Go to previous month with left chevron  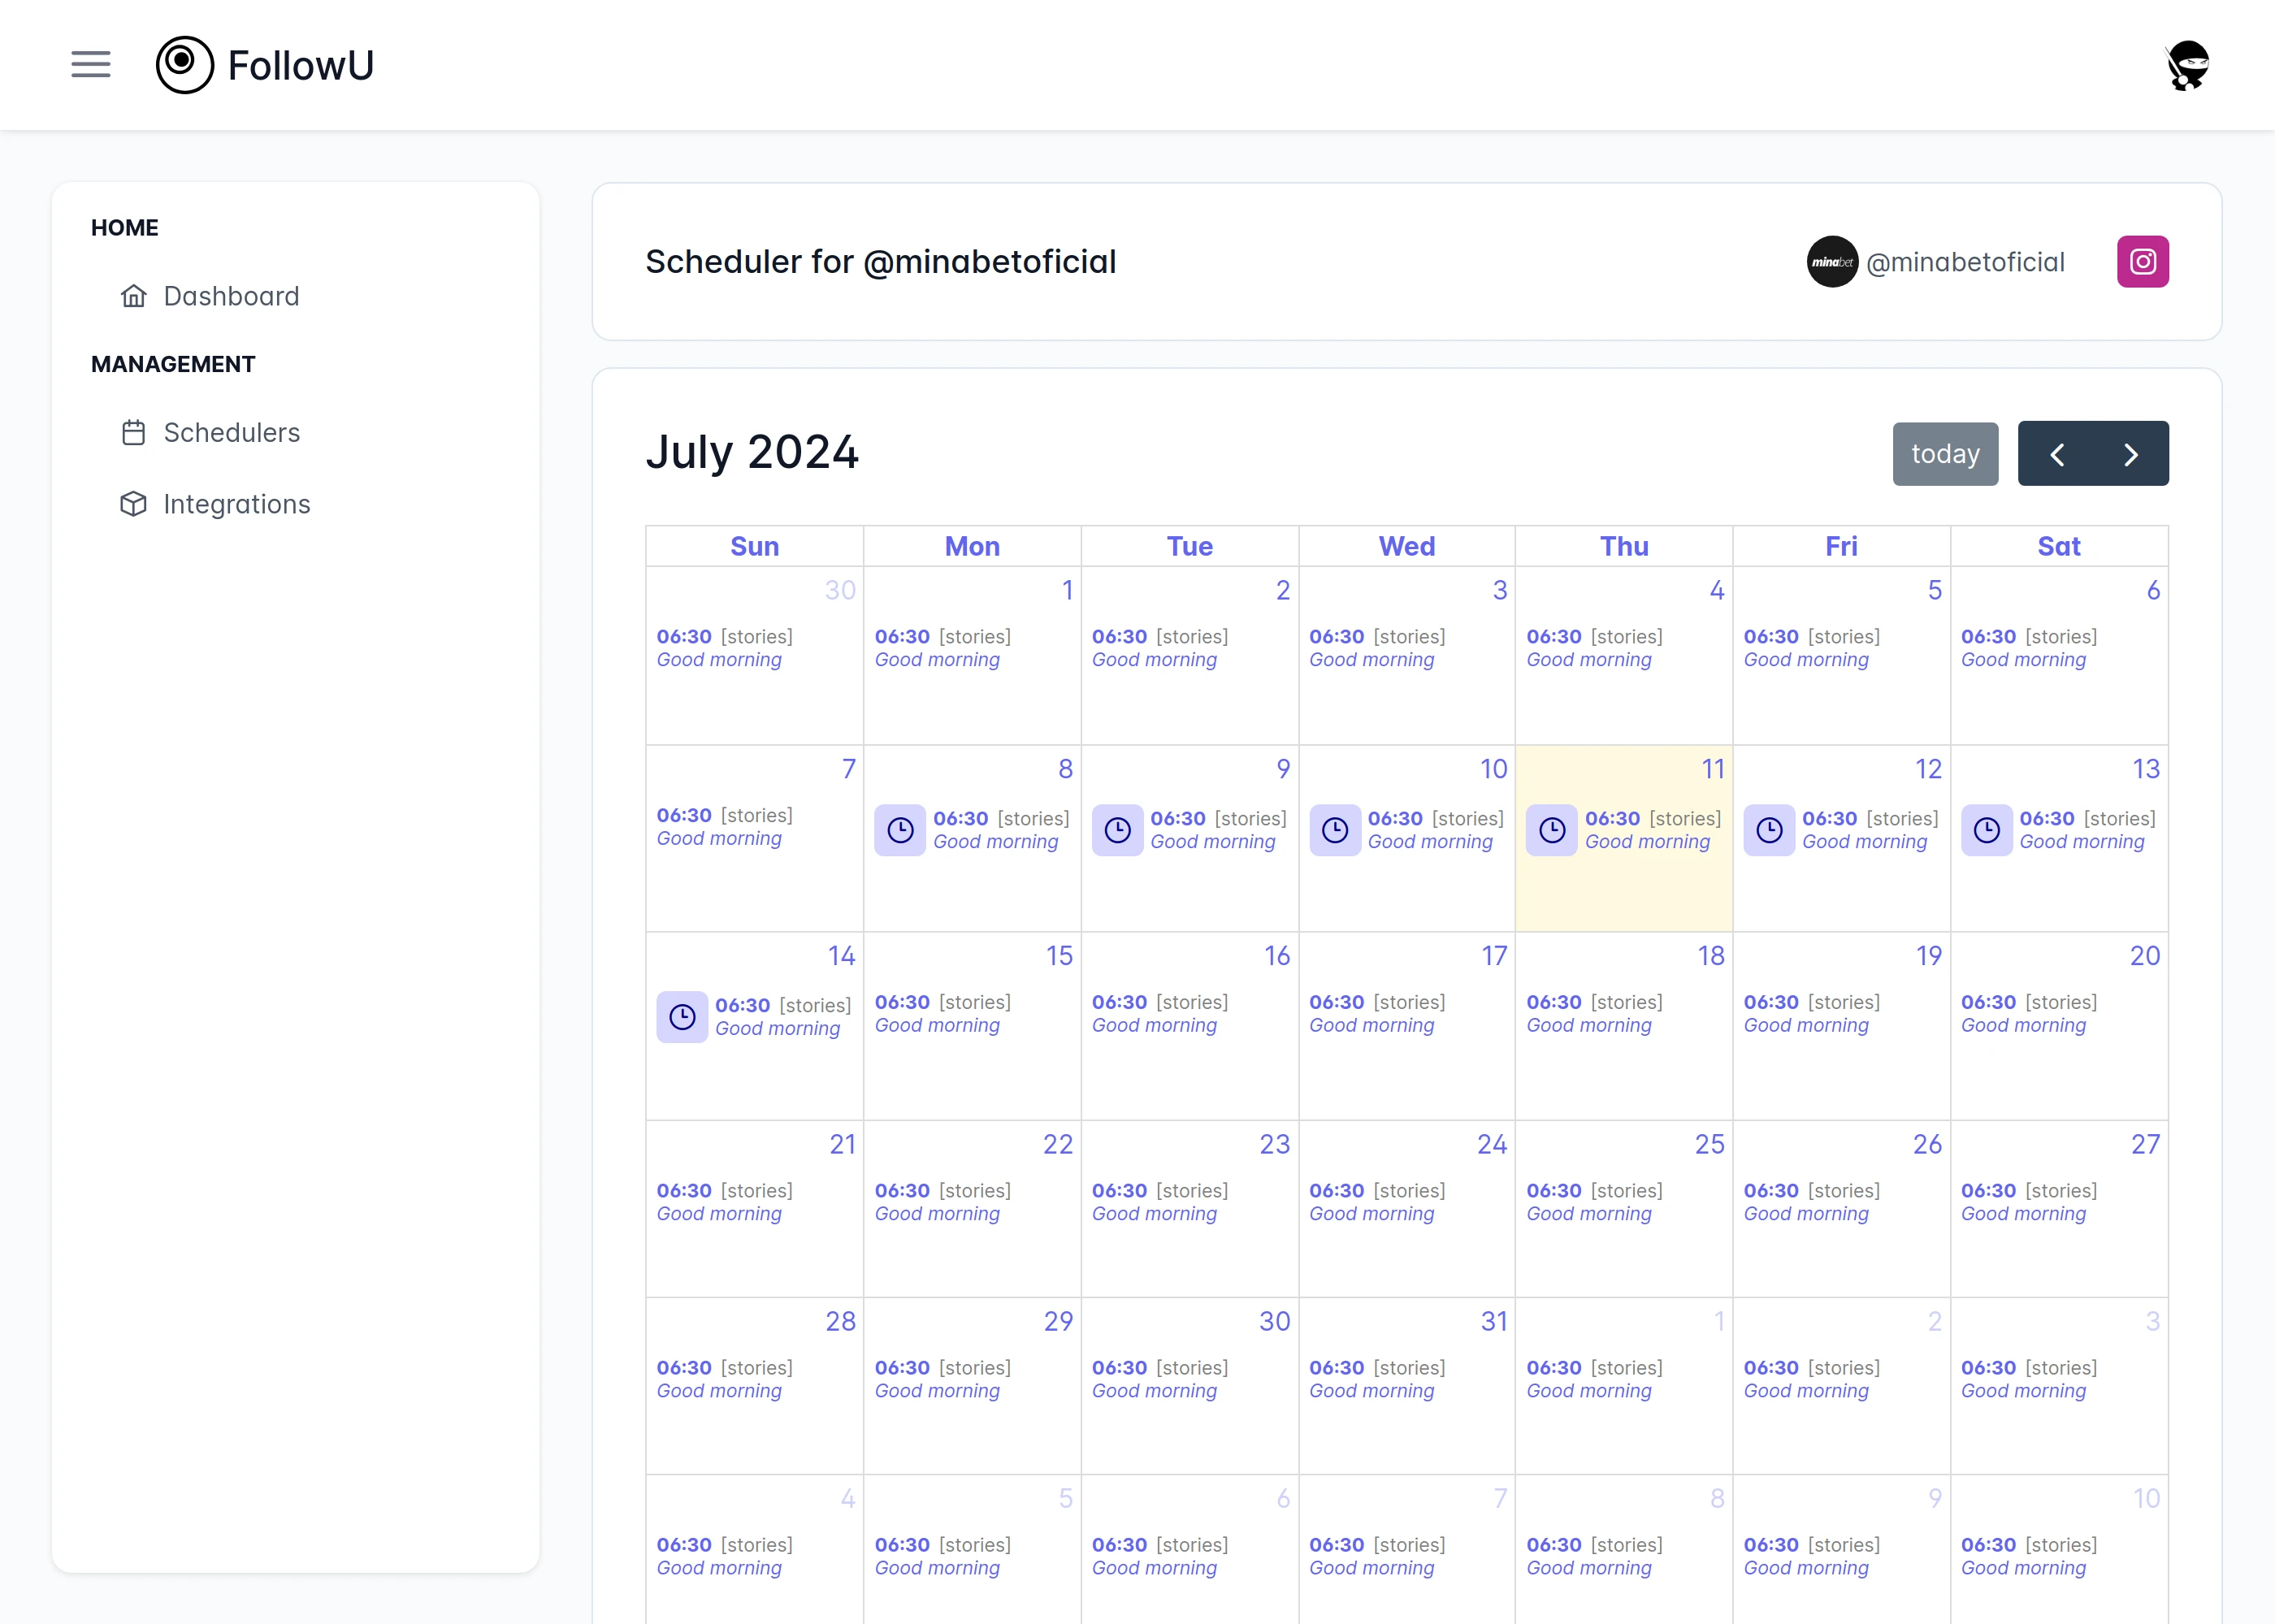click(x=2056, y=455)
